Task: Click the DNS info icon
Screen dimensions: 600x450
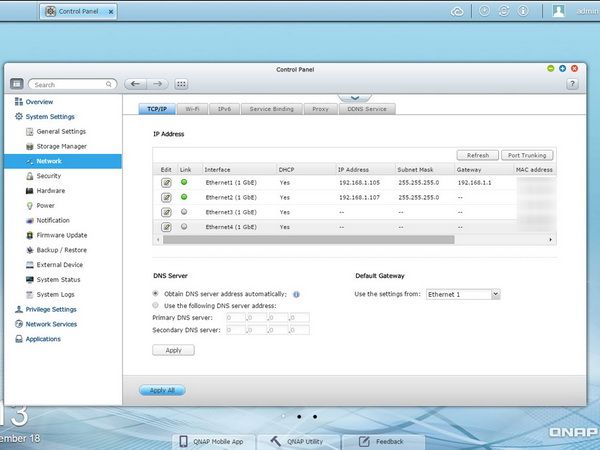Action: [296, 295]
